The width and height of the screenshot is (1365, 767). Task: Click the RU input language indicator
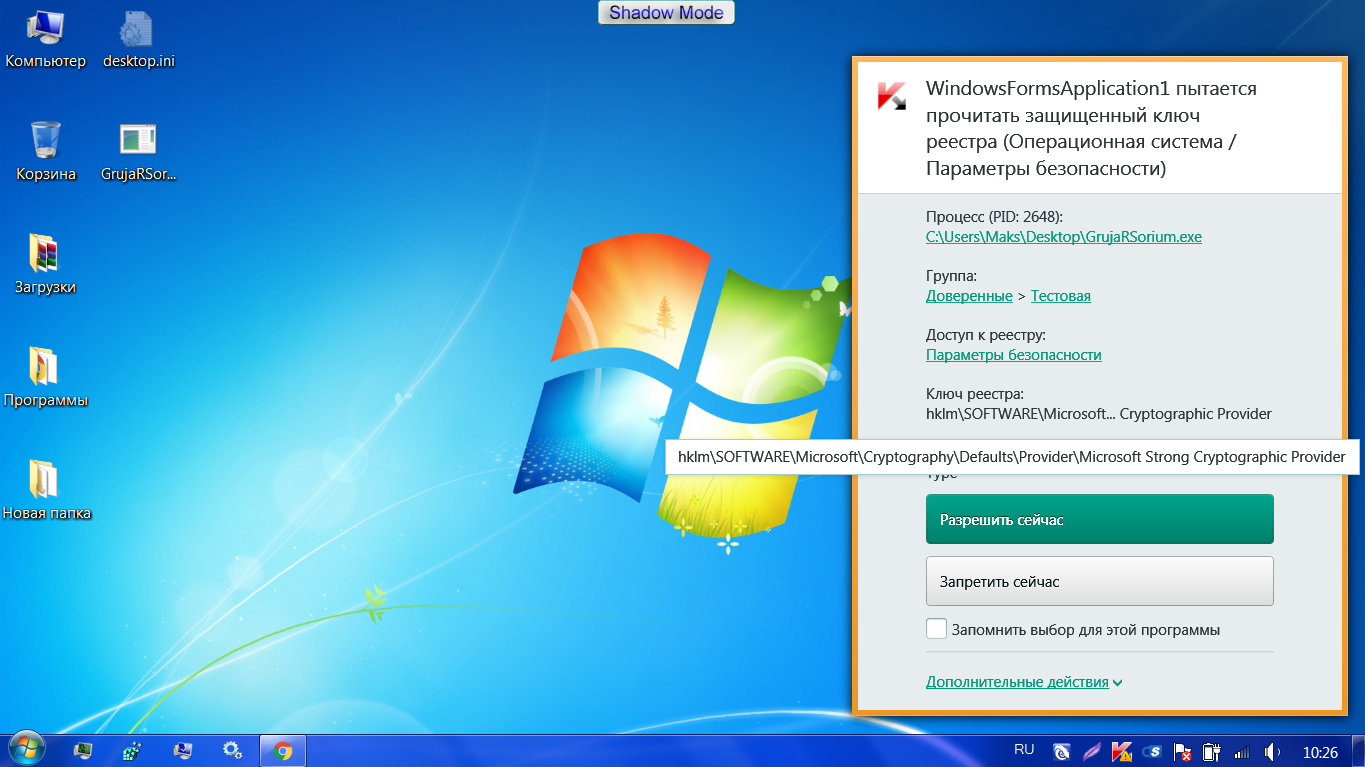[x=1024, y=750]
